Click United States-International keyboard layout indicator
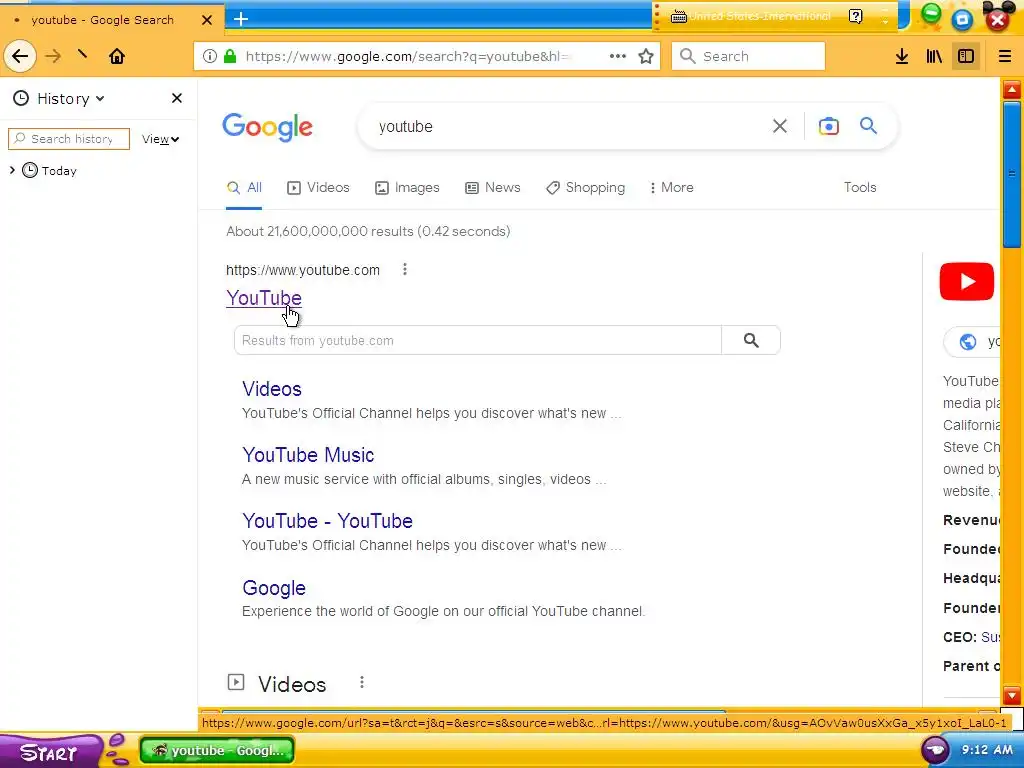The height and width of the screenshot is (768, 1024). pyautogui.click(x=751, y=16)
